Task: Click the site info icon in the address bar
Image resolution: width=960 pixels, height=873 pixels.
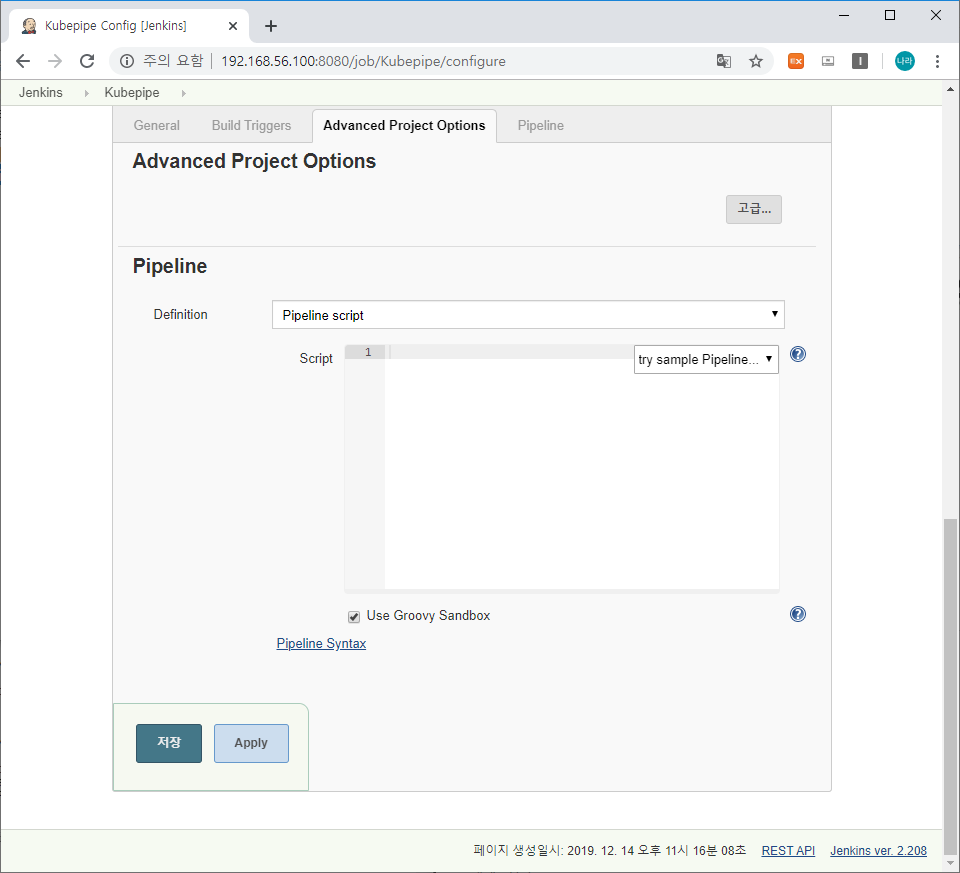Action: 127,61
